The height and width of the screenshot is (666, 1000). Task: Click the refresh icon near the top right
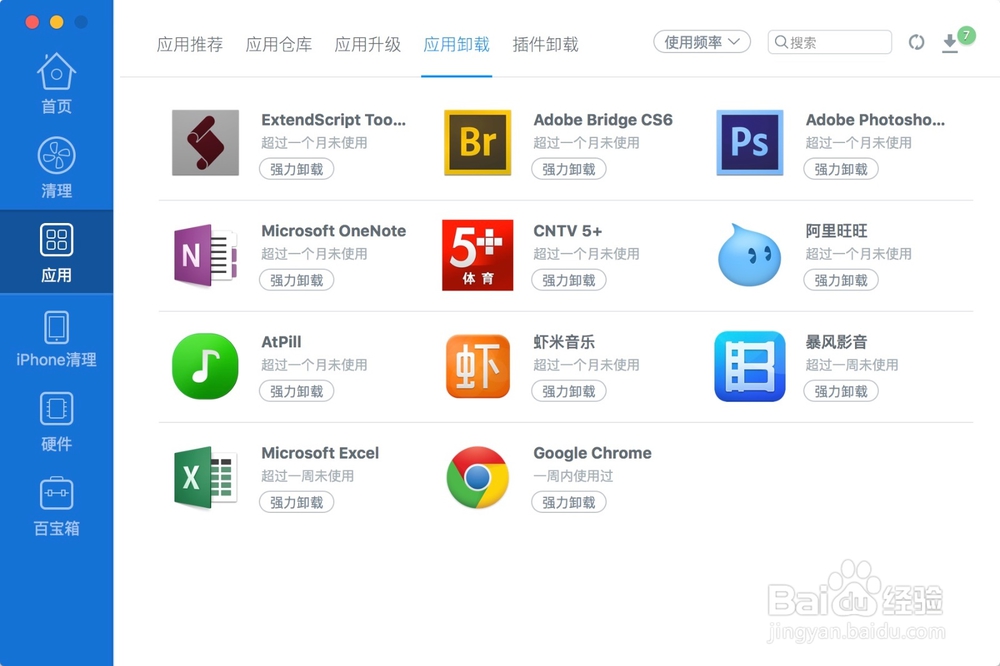917,42
